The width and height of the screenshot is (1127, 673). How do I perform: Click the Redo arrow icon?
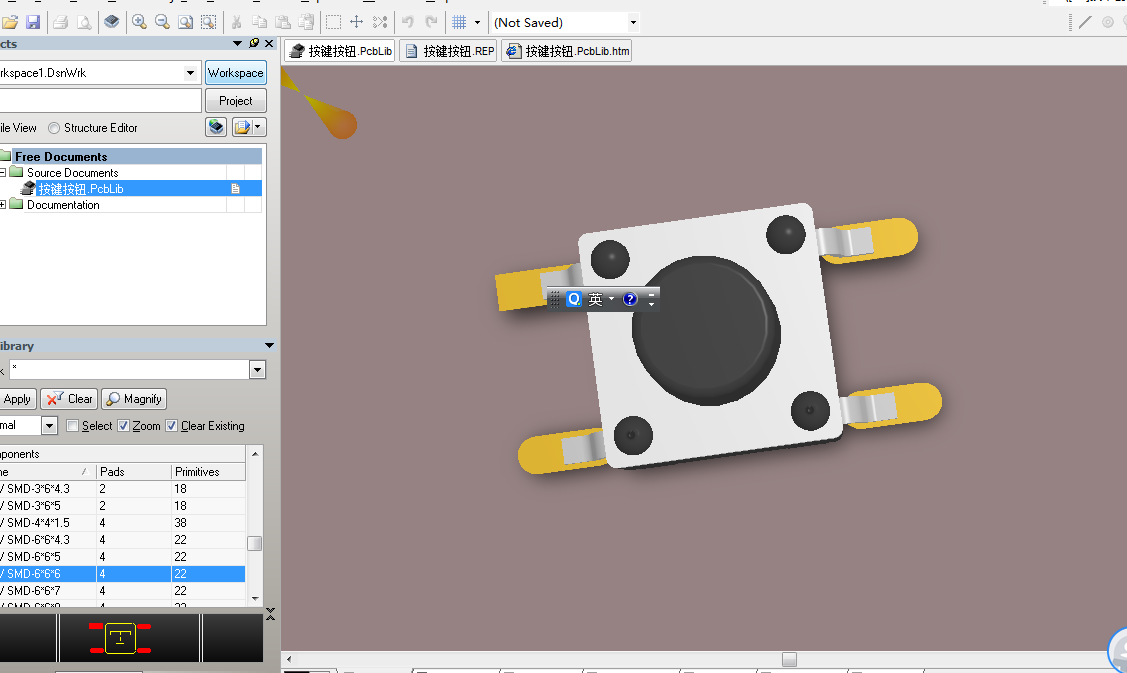point(431,22)
